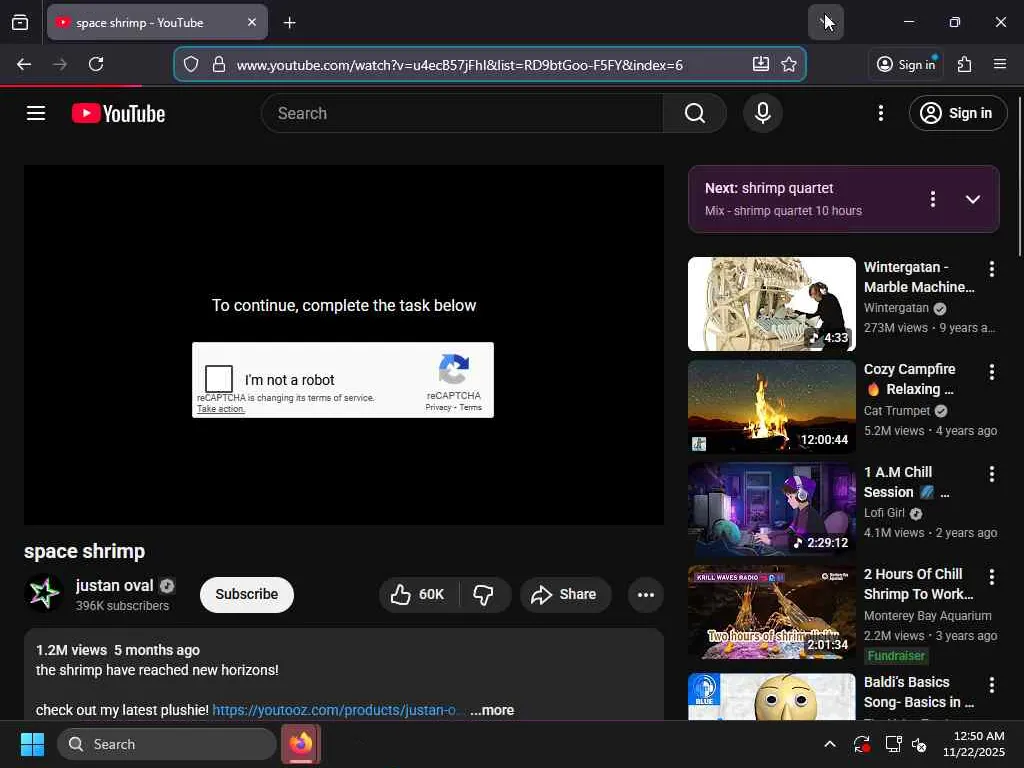The image size is (1024, 768).
Task: Open options menu for Cozy Campfire video
Action: click(991, 372)
